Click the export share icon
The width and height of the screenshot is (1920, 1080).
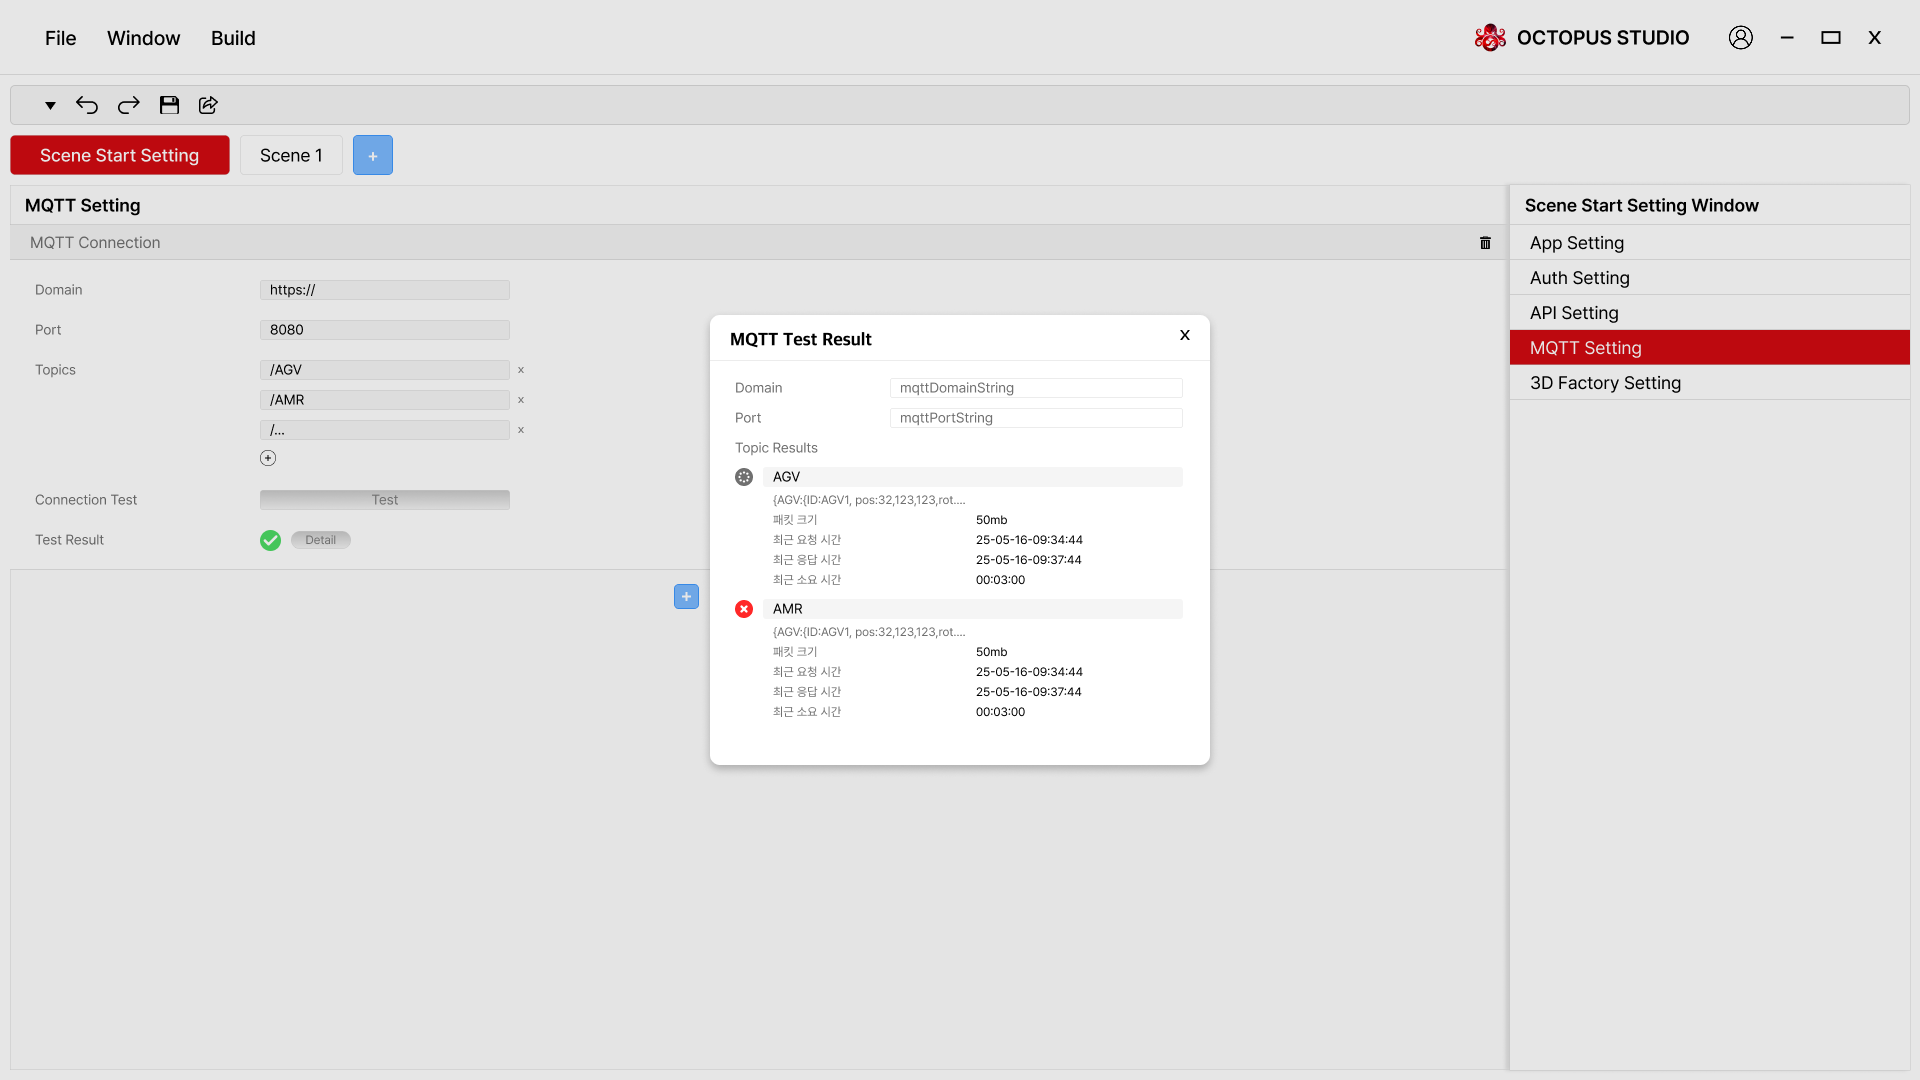point(208,105)
